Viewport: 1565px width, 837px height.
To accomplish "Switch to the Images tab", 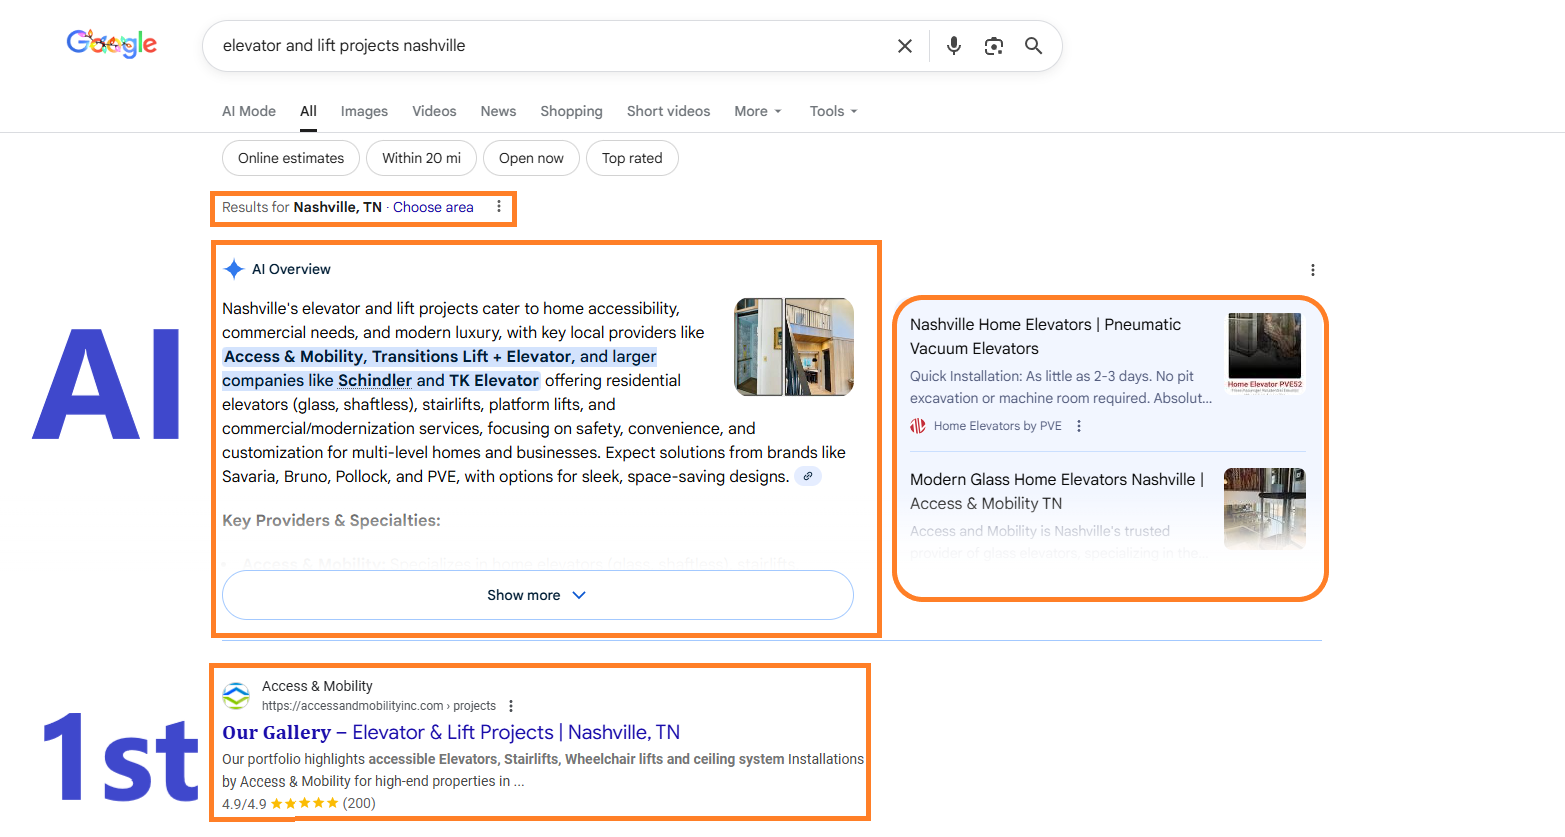I will [x=364, y=111].
